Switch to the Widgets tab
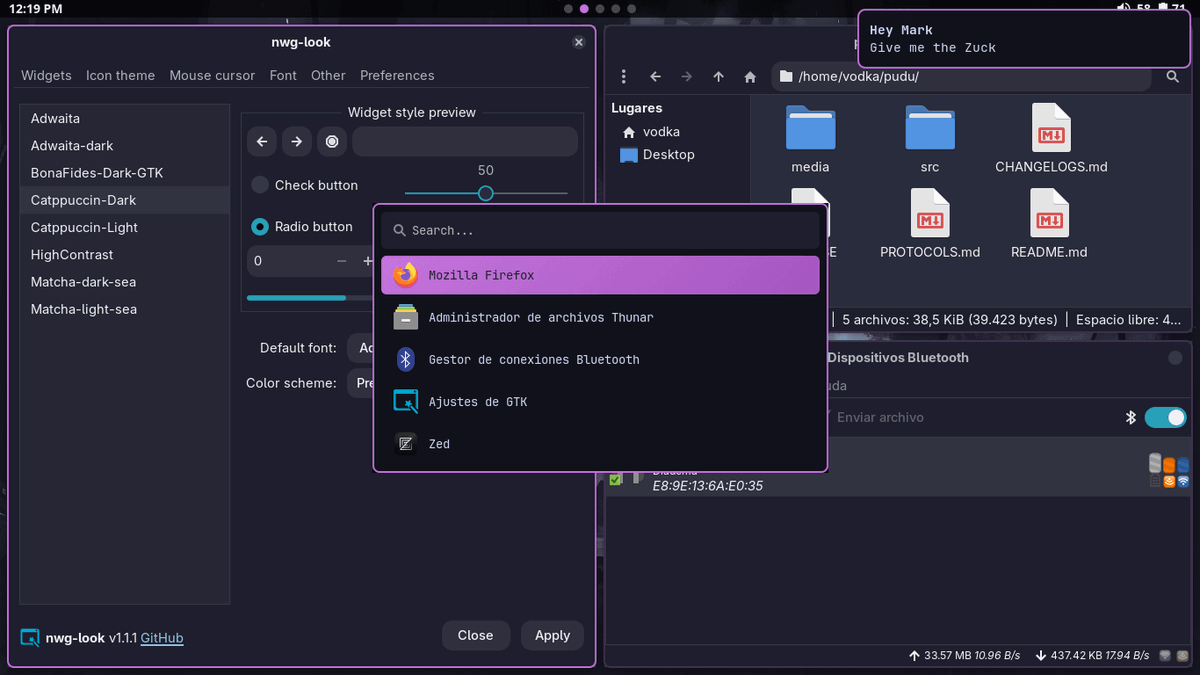 pyautogui.click(x=46, y=75)
